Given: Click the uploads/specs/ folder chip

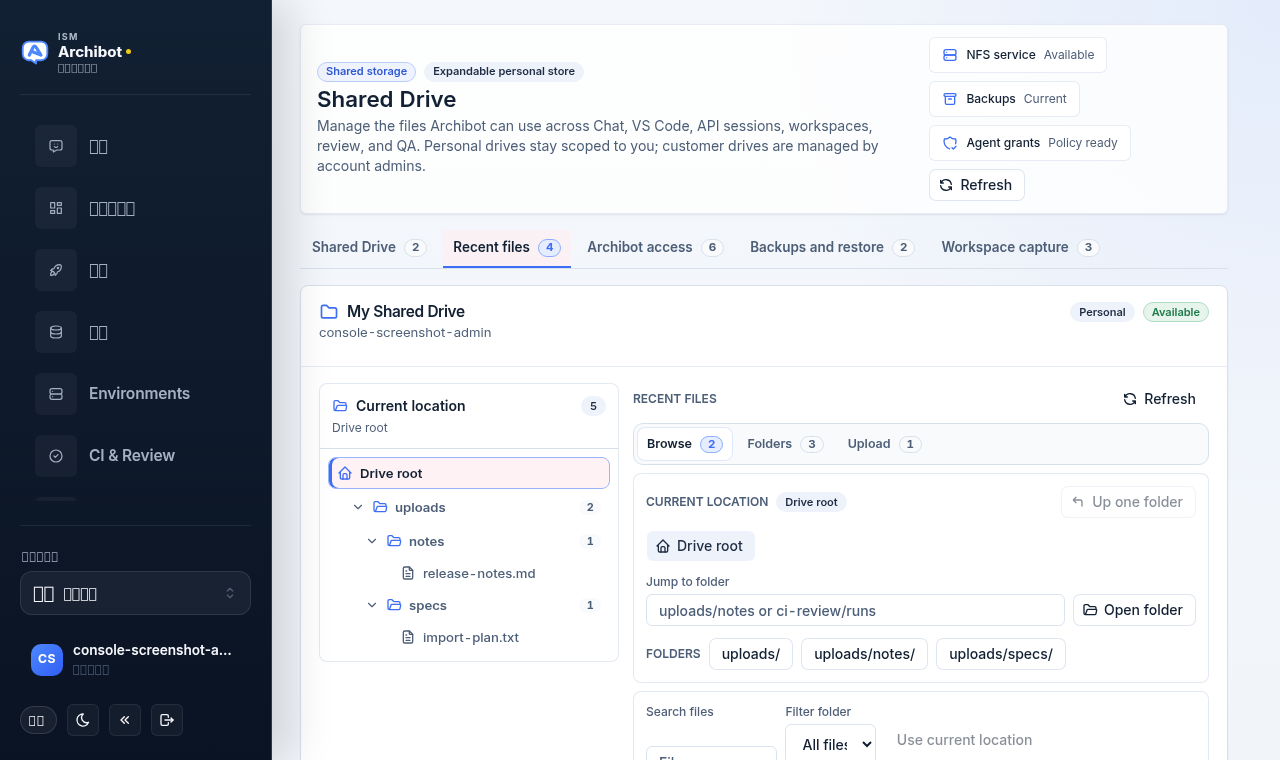Looking at the screenshot, I should click(1001, 654).
